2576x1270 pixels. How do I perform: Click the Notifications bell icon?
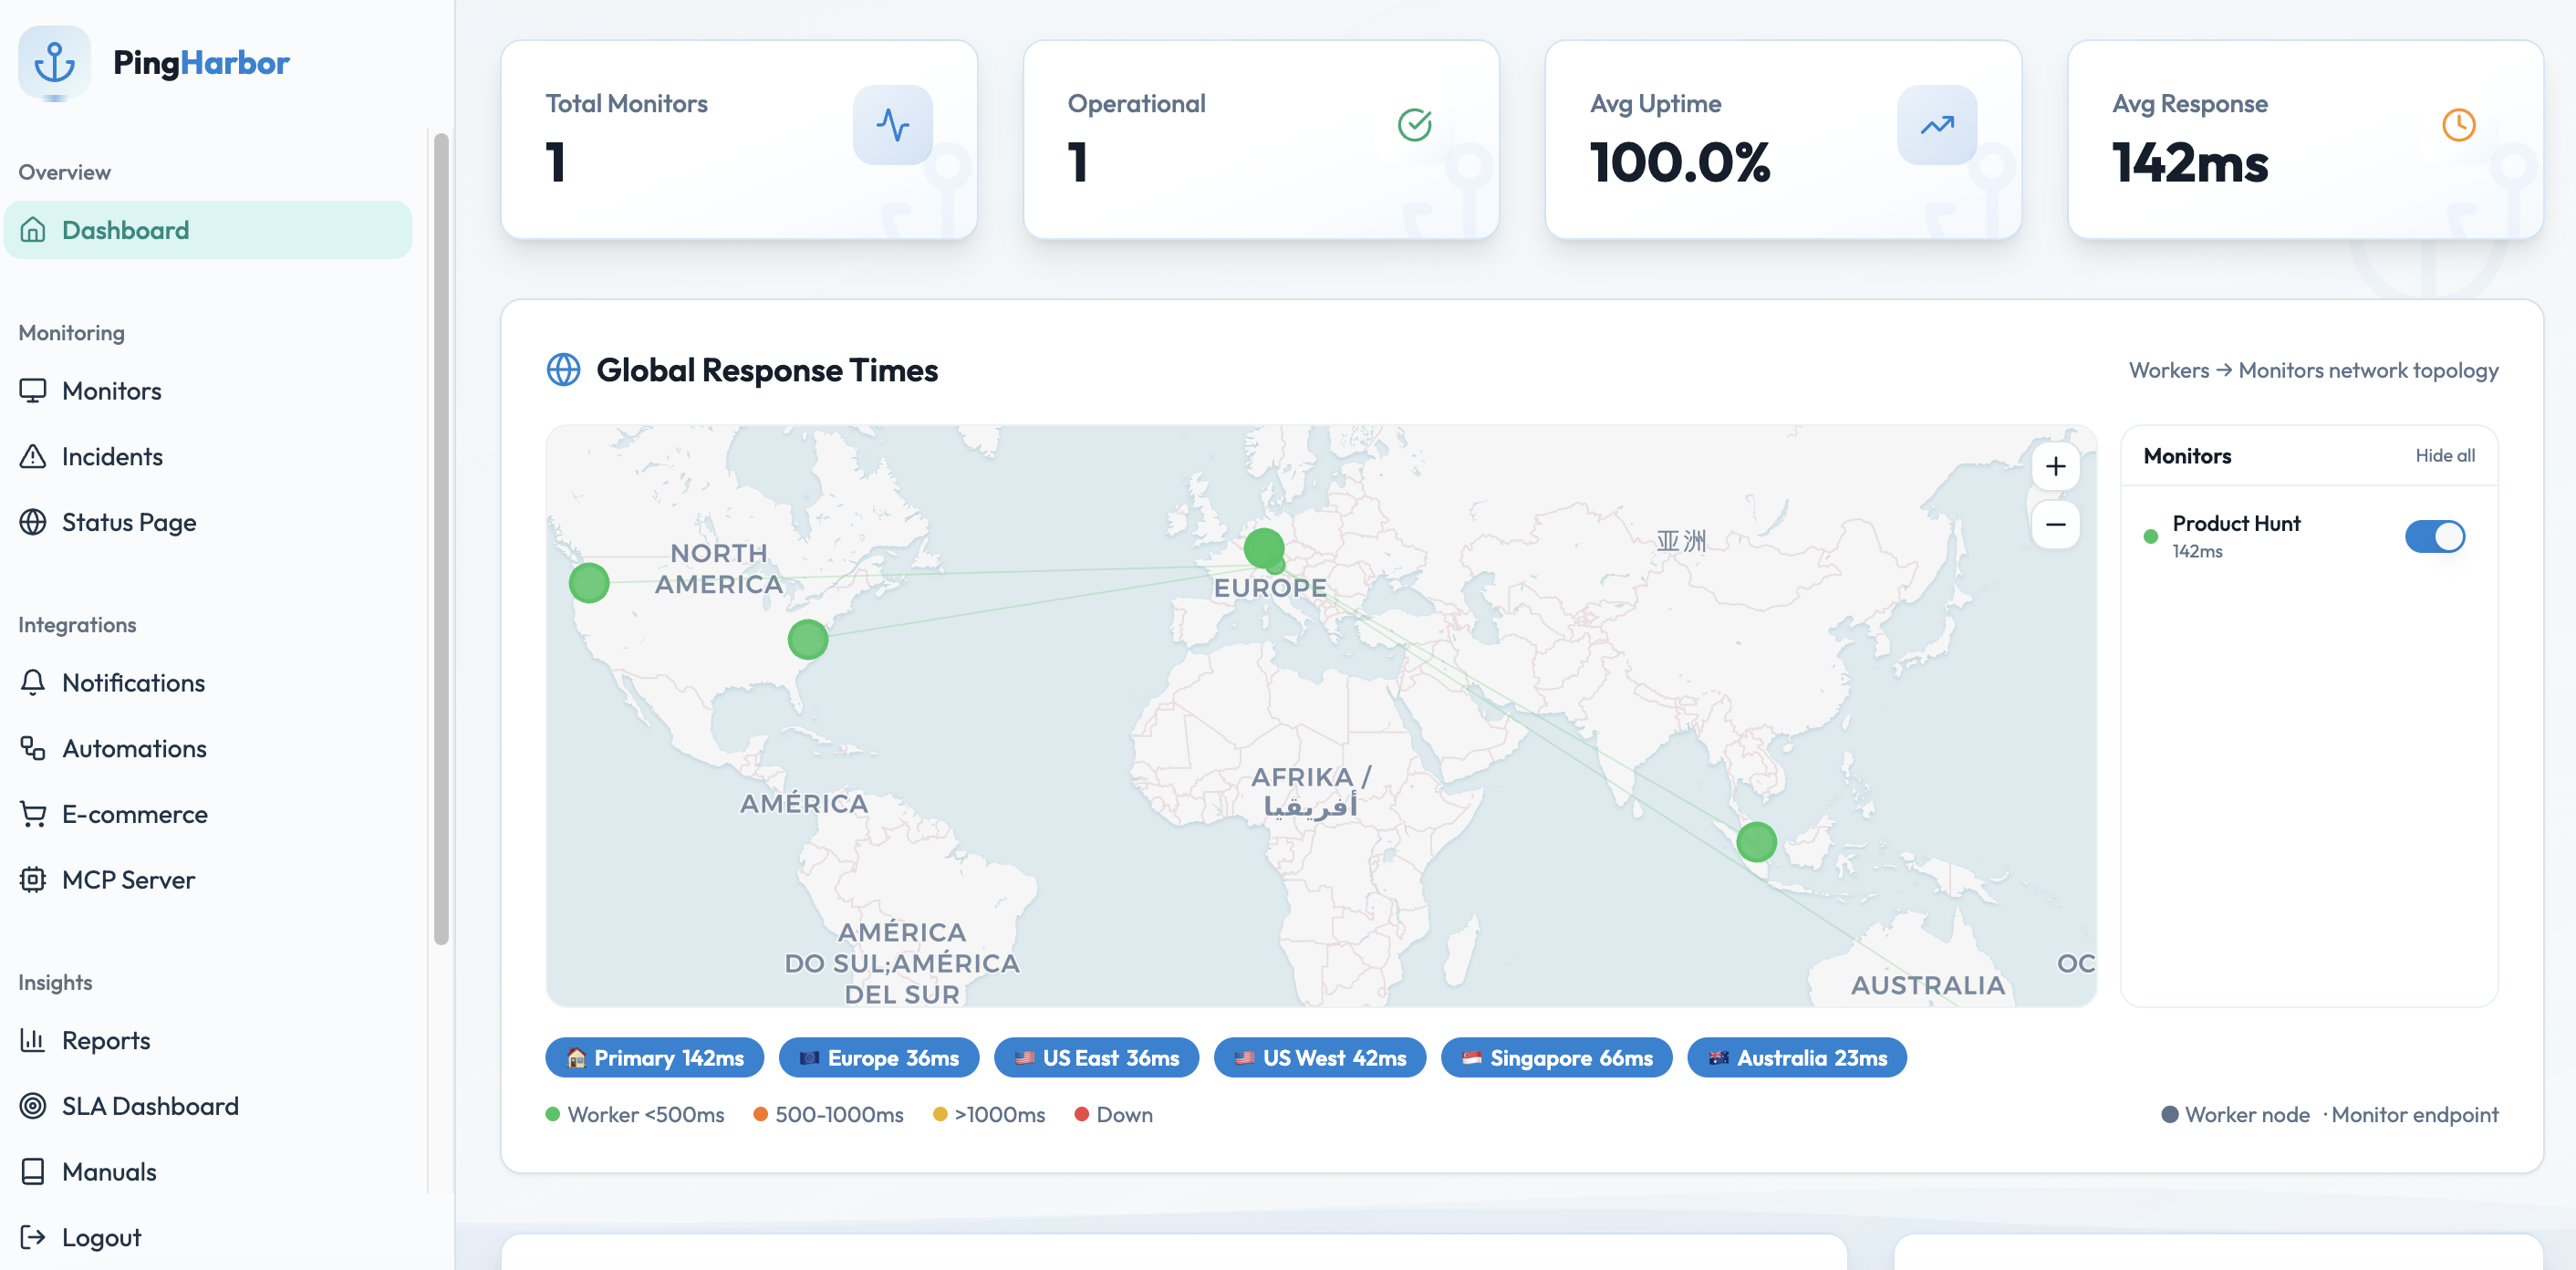[33, 683]
